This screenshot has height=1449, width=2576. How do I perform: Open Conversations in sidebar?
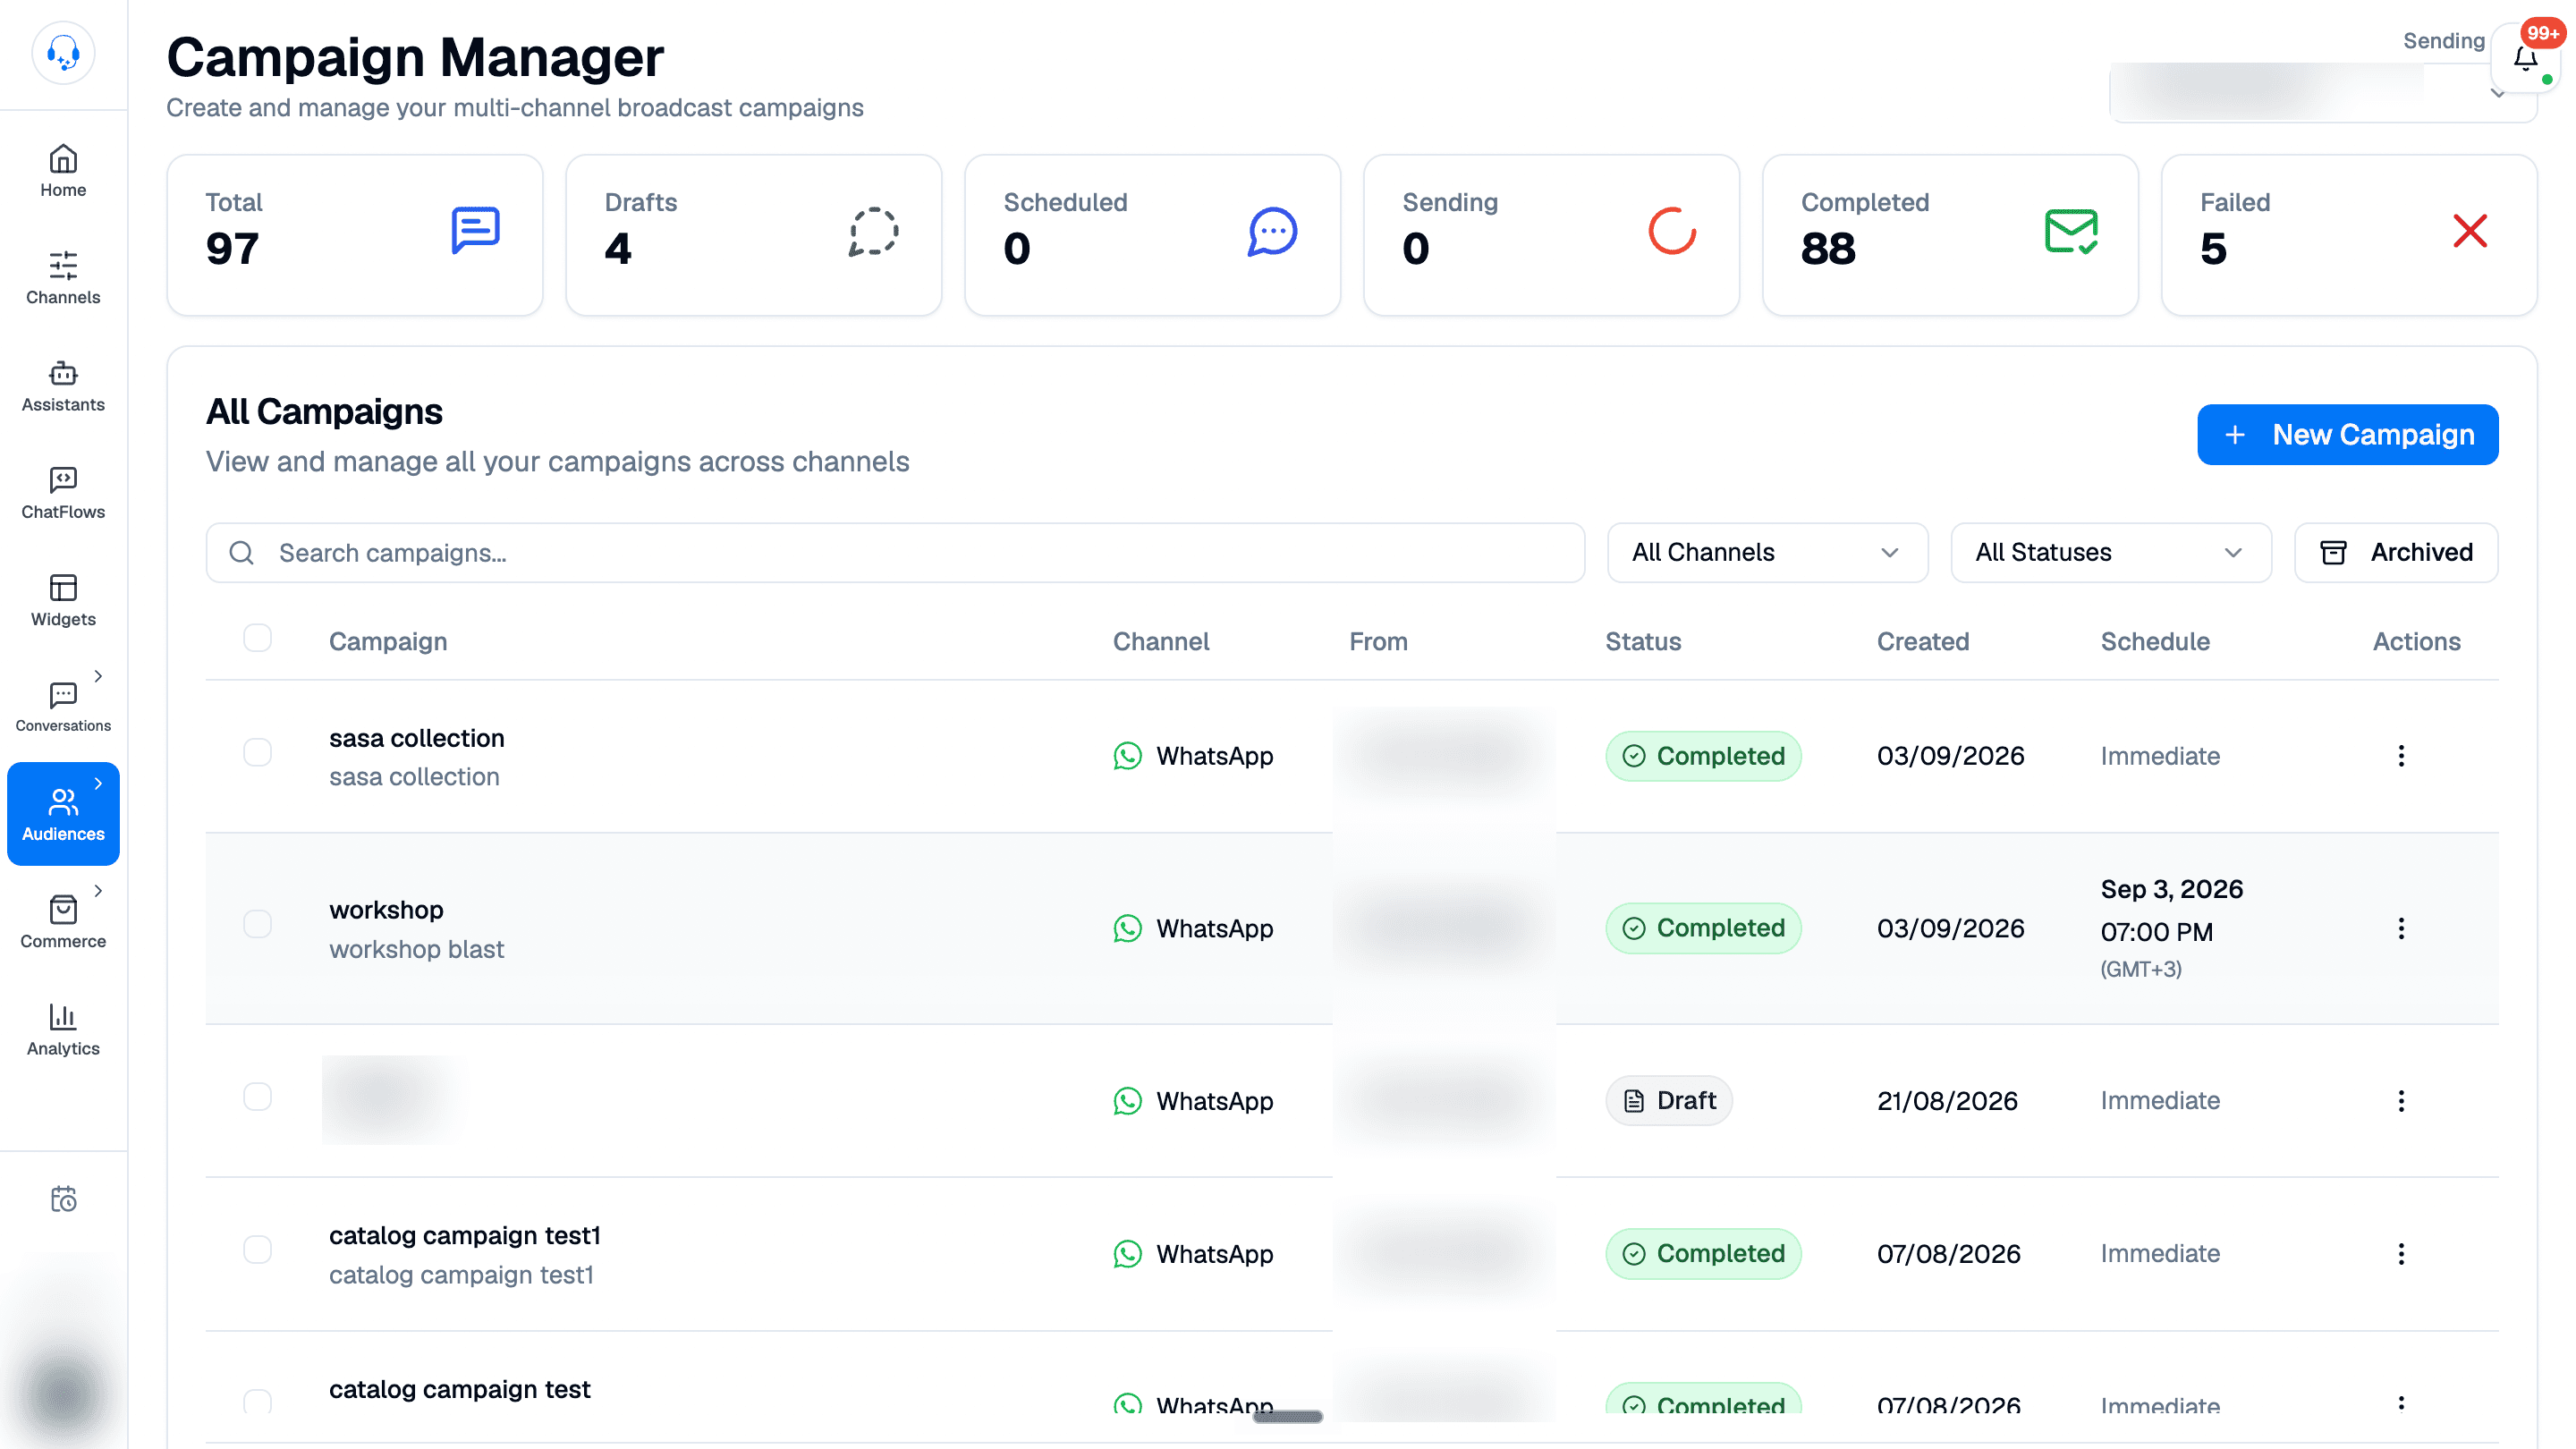pos(63,707)
